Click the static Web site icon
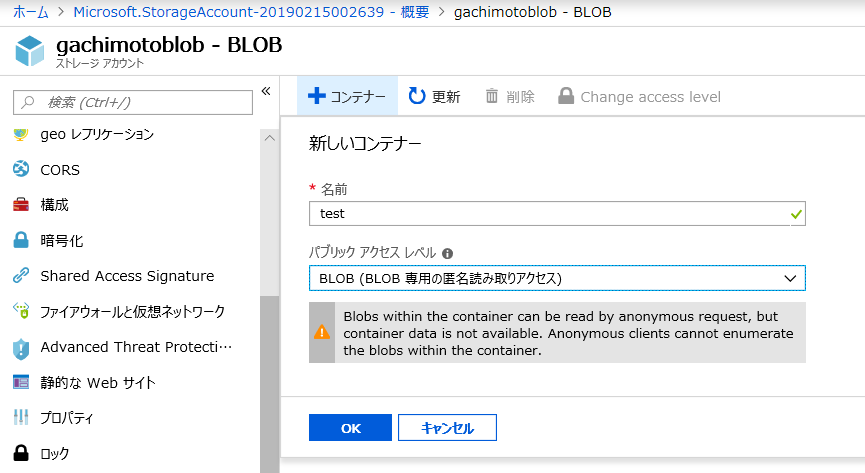Image resolution: width=865 pixels, height=473 pixels. click(21, 382)
